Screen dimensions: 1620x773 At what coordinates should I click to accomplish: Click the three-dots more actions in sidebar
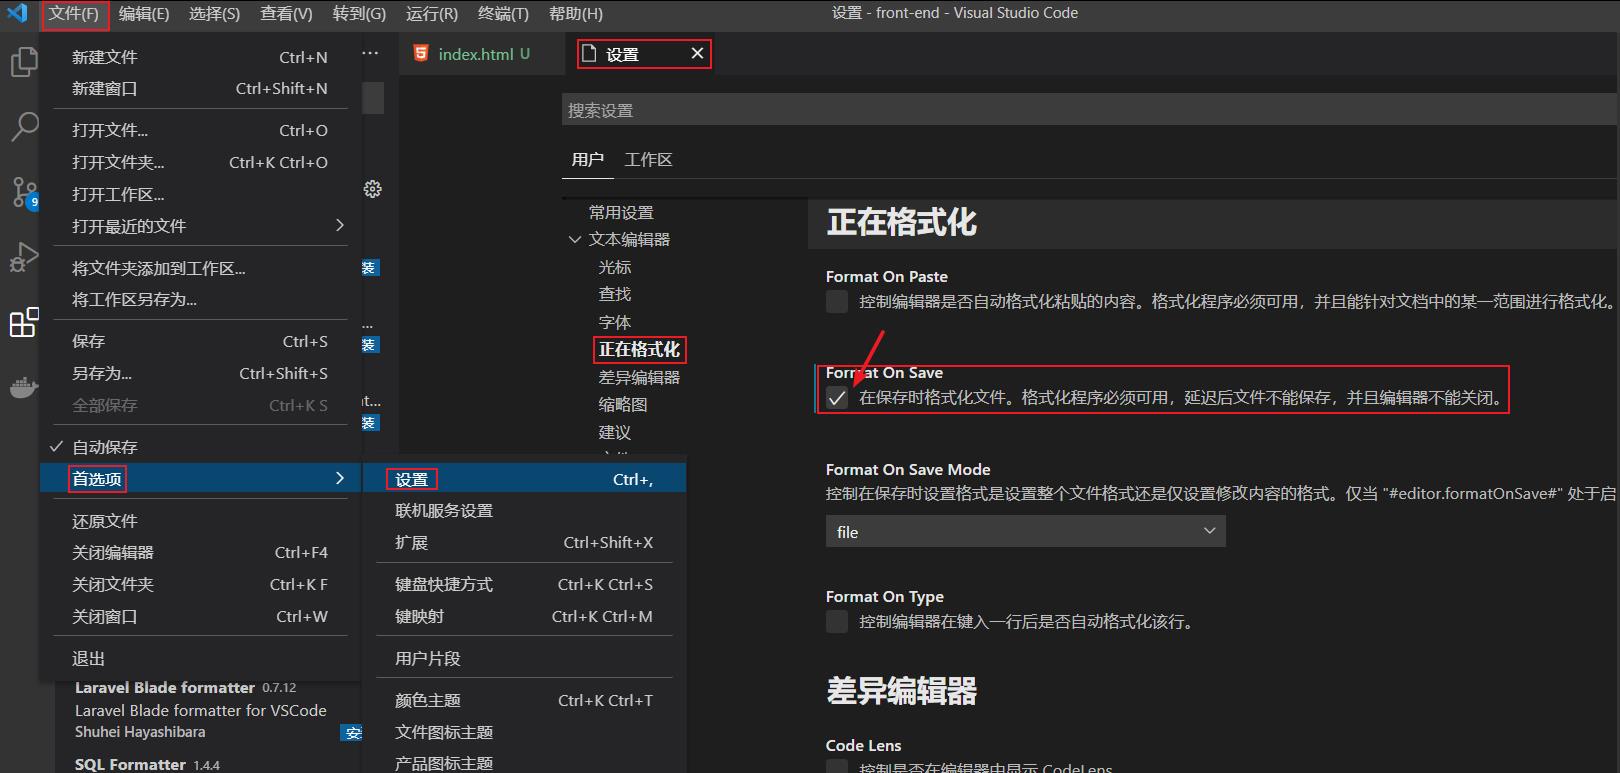pyautogui.click(x=370, y=53)
